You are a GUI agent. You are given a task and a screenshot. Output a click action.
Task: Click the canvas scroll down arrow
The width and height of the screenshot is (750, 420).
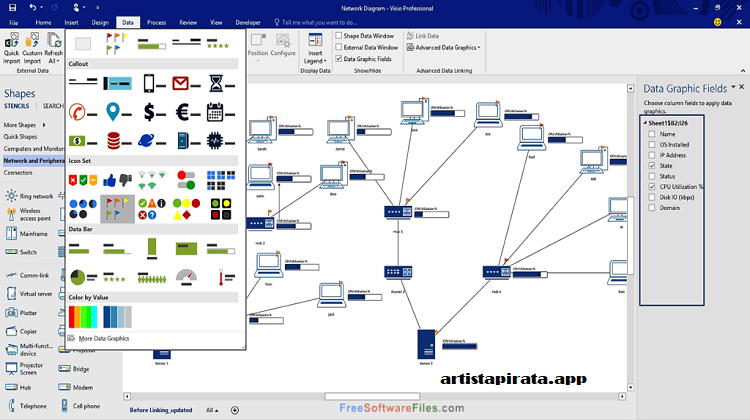click(630, 387)
